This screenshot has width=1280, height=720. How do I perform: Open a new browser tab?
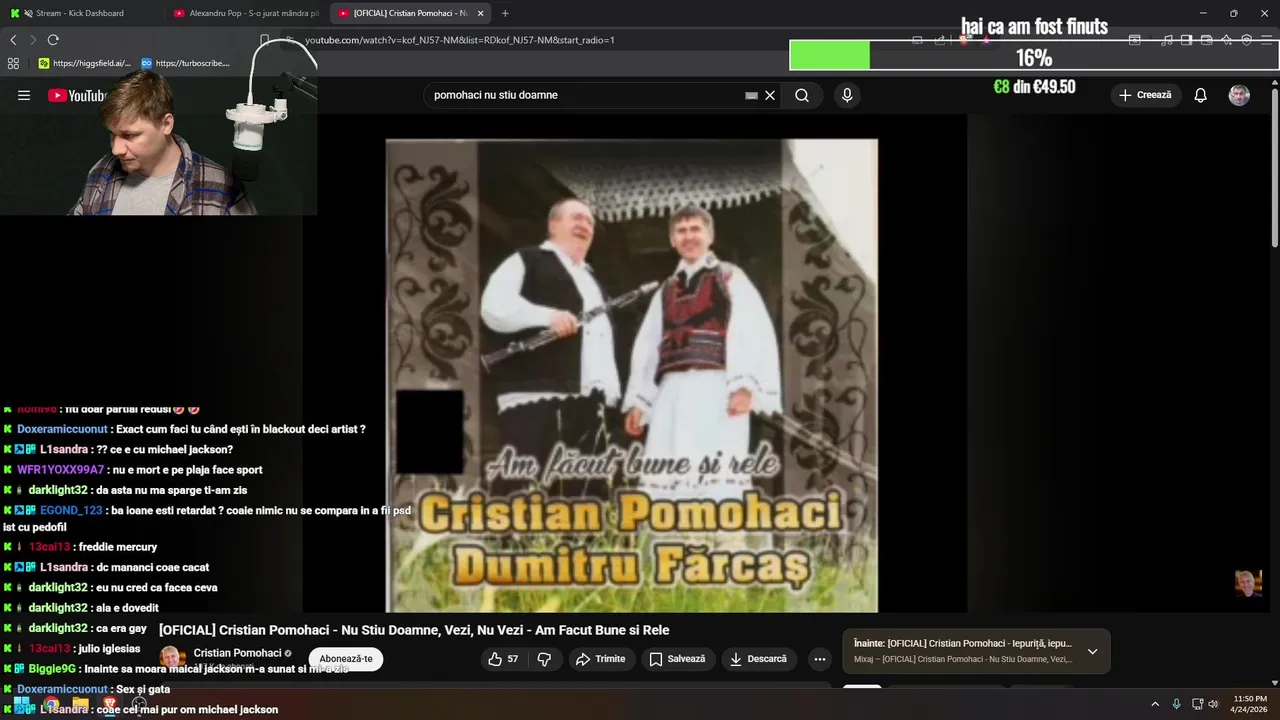505,13
